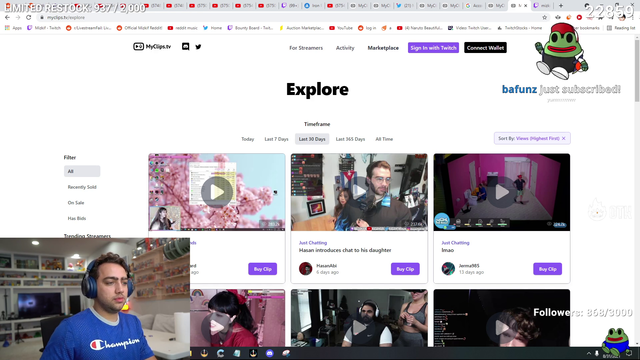Image resolution: width=640 pixels, height=360 pixels.
Task: Open the girl in red clip thumbnail
Action: (237, 318)
